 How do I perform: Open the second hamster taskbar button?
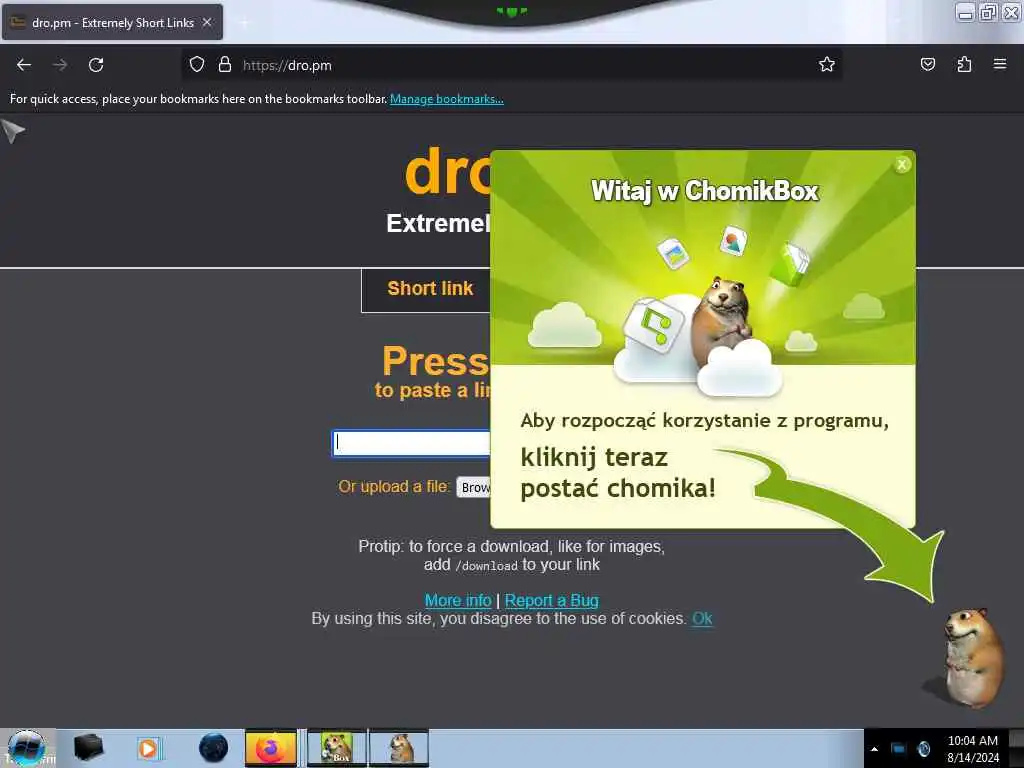(x=399, y=748)
